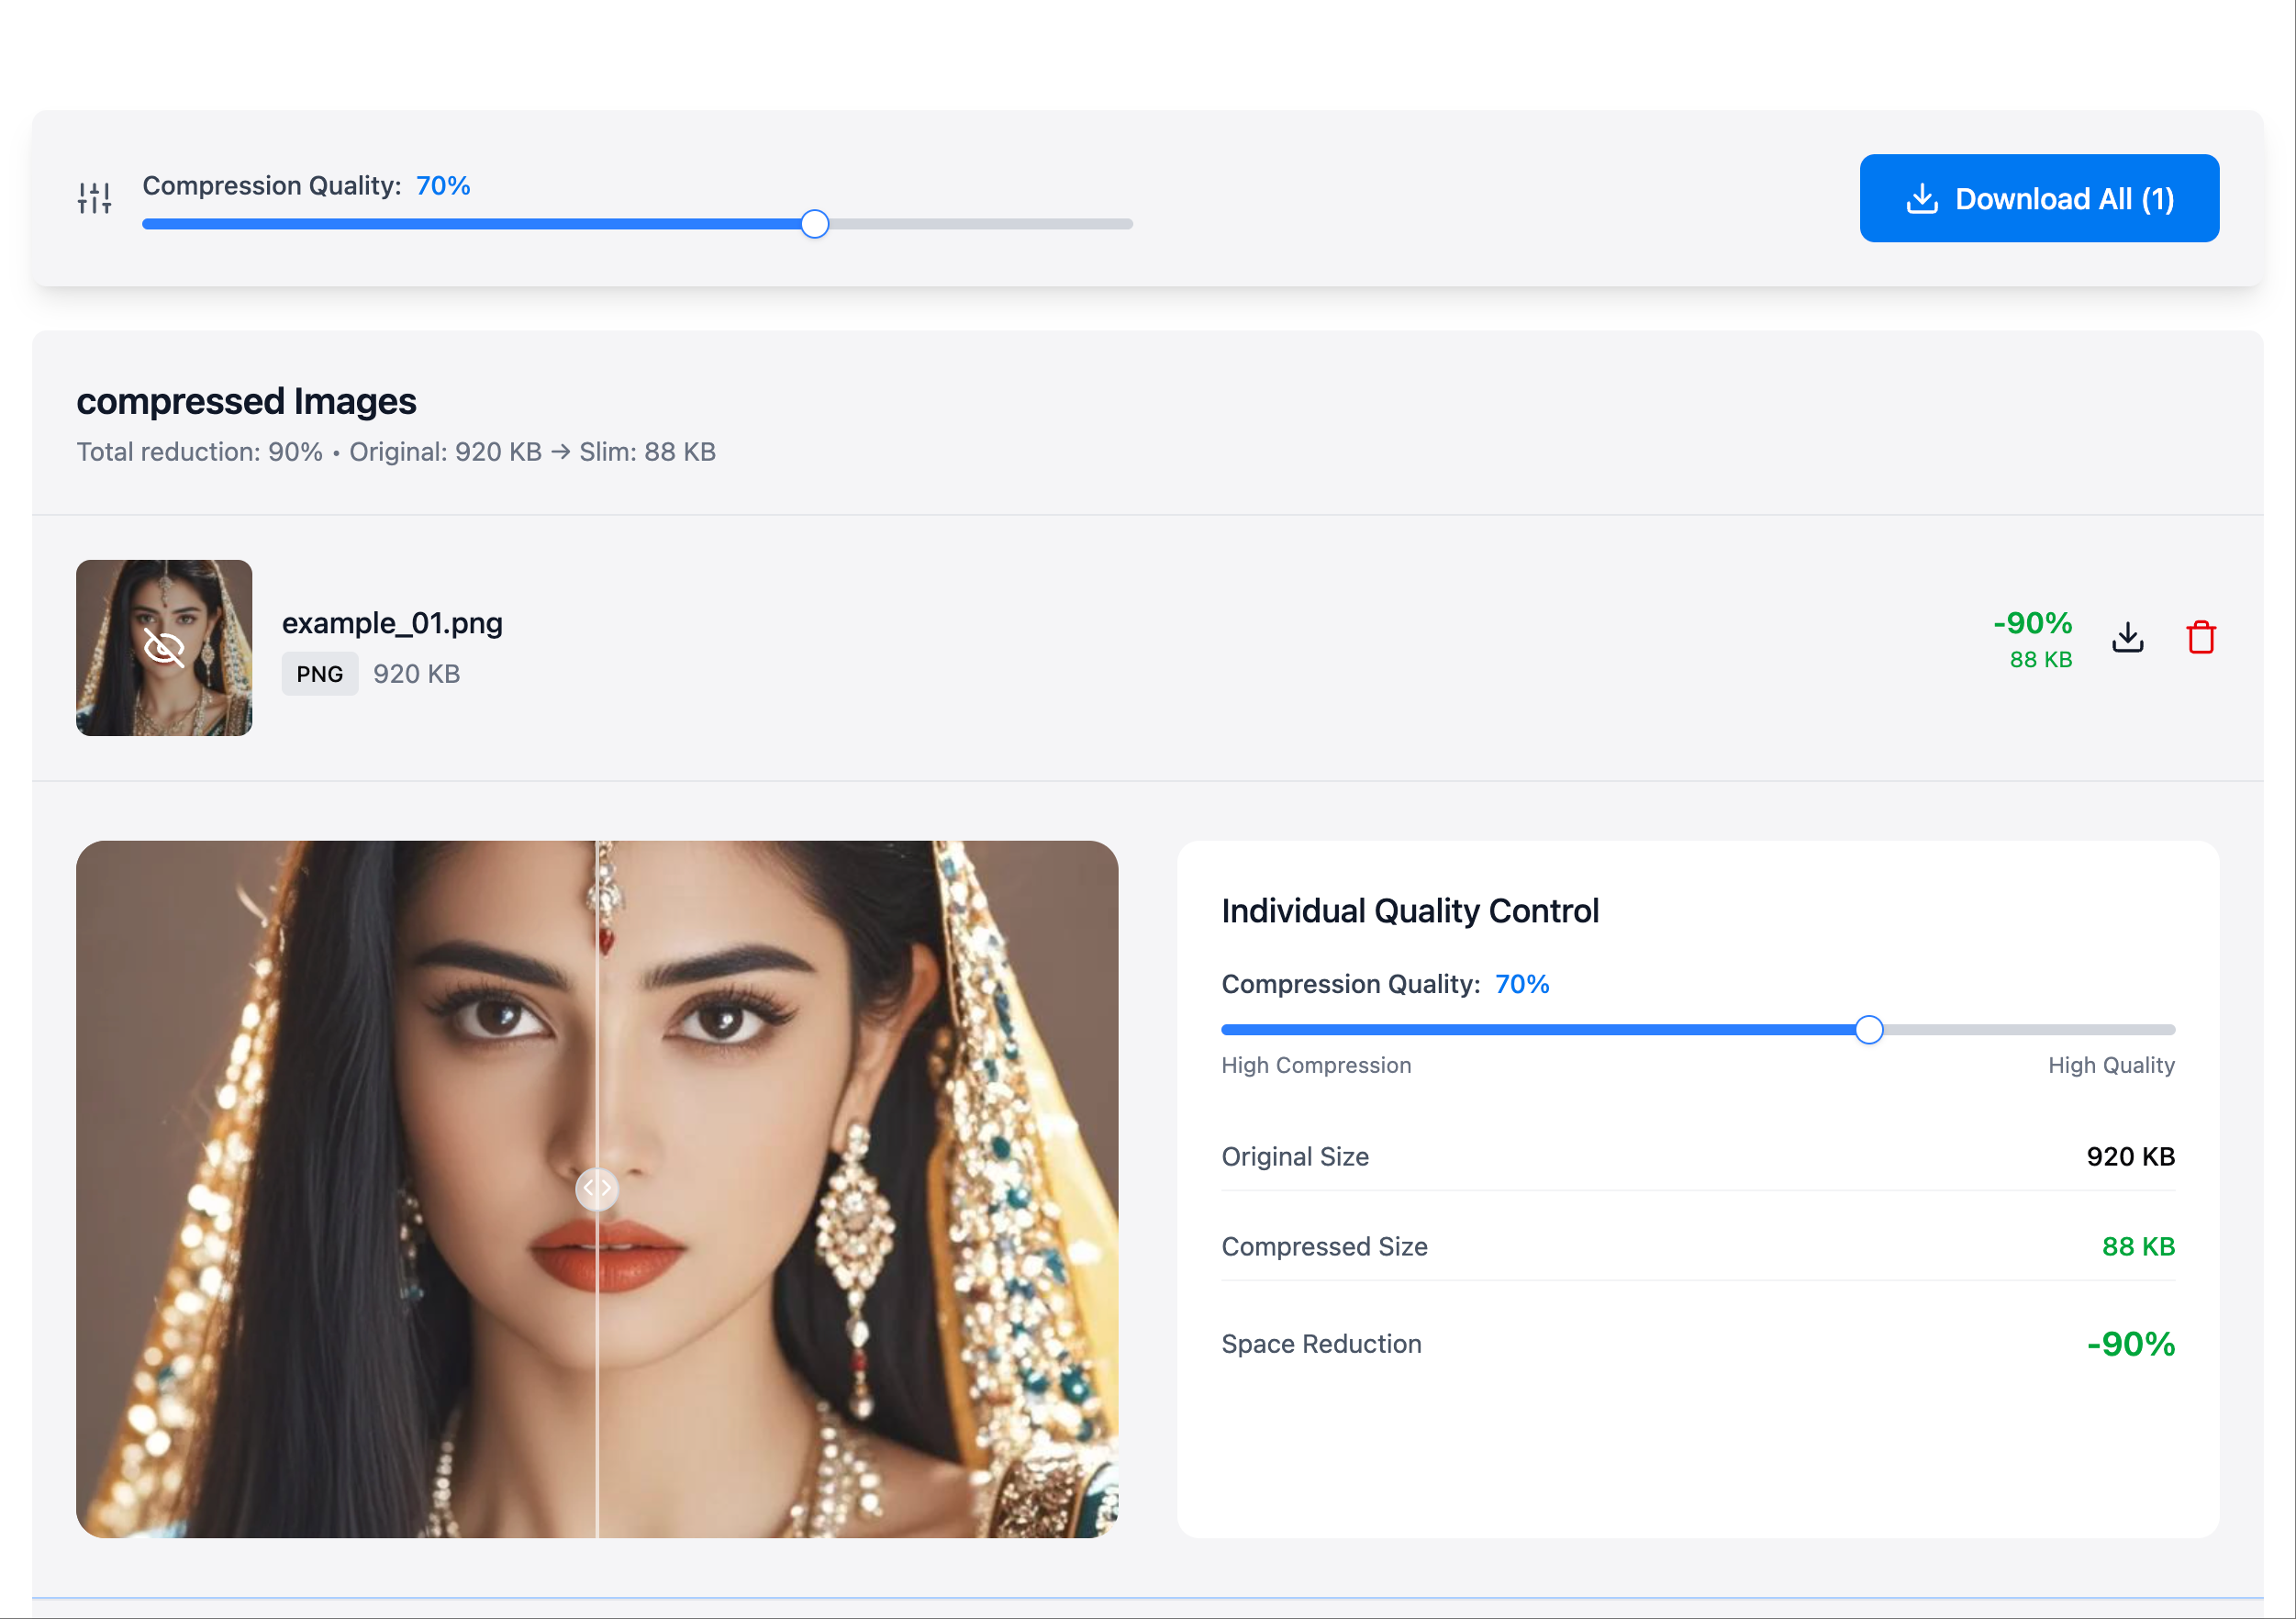Click the before/after comparison divider handle
This screenshot has width=2296, height=1619.
coord(597,1188)
